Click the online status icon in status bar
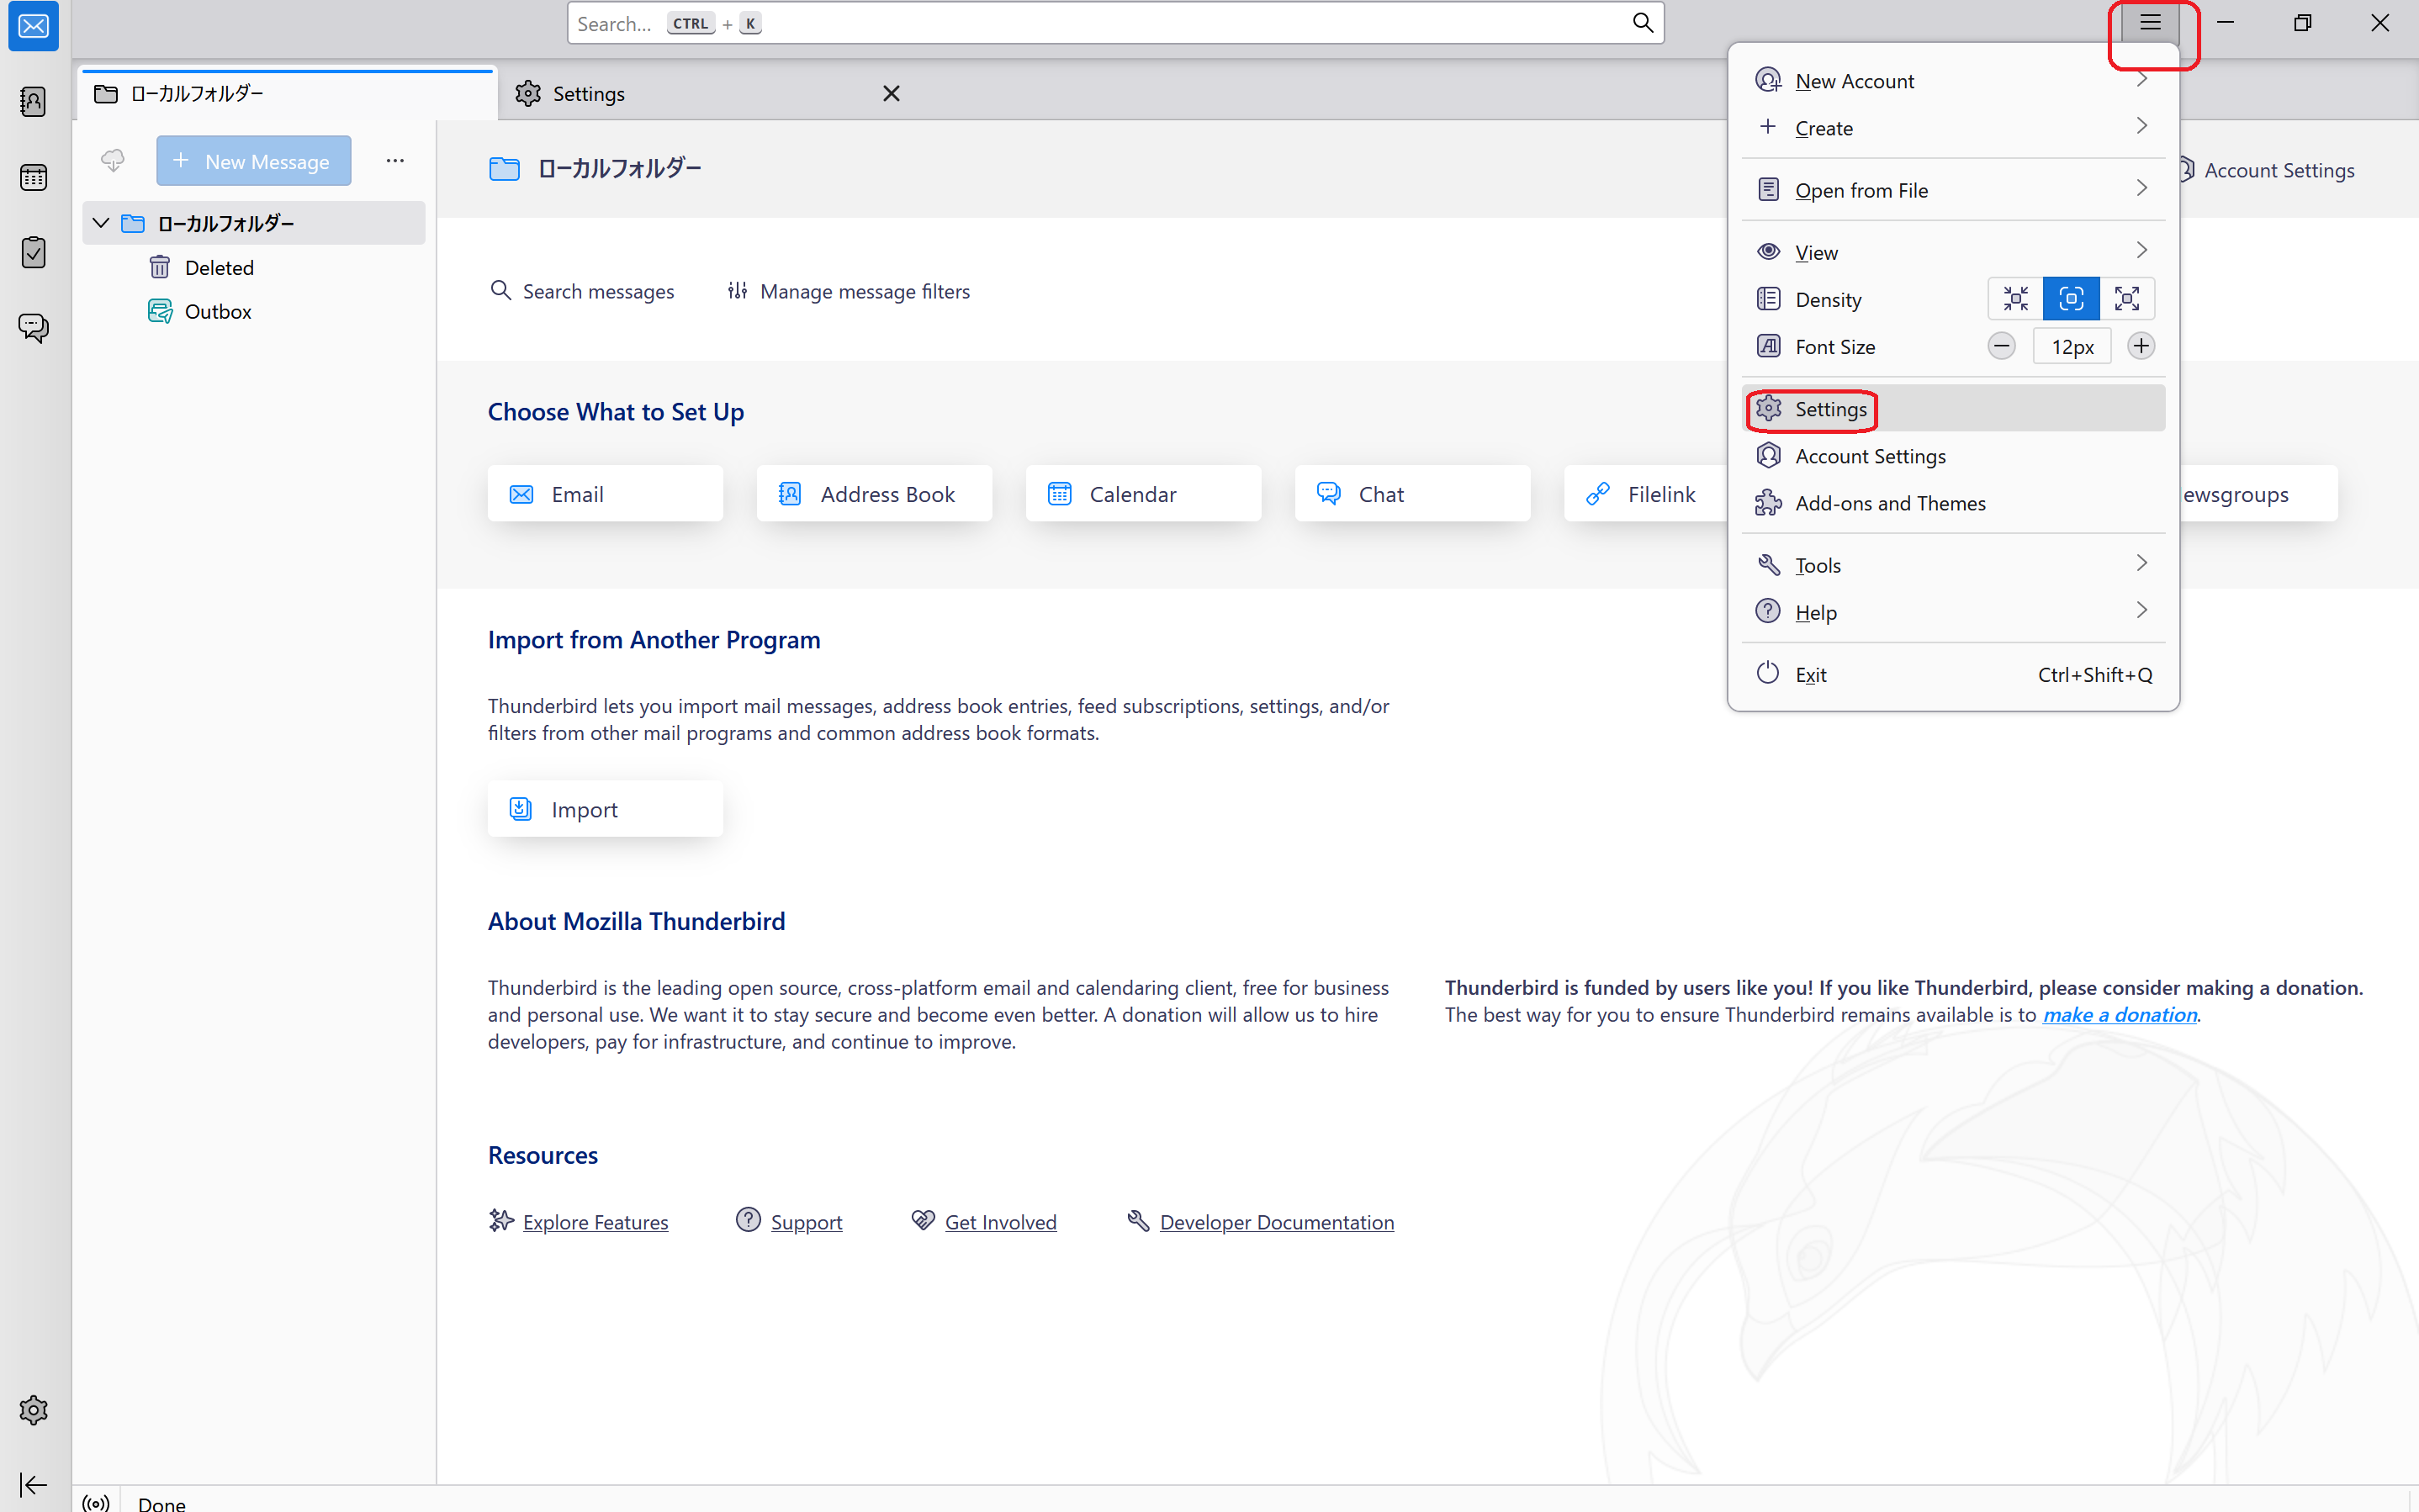Screen dimensions: 2419x1512 point(96,1503)
